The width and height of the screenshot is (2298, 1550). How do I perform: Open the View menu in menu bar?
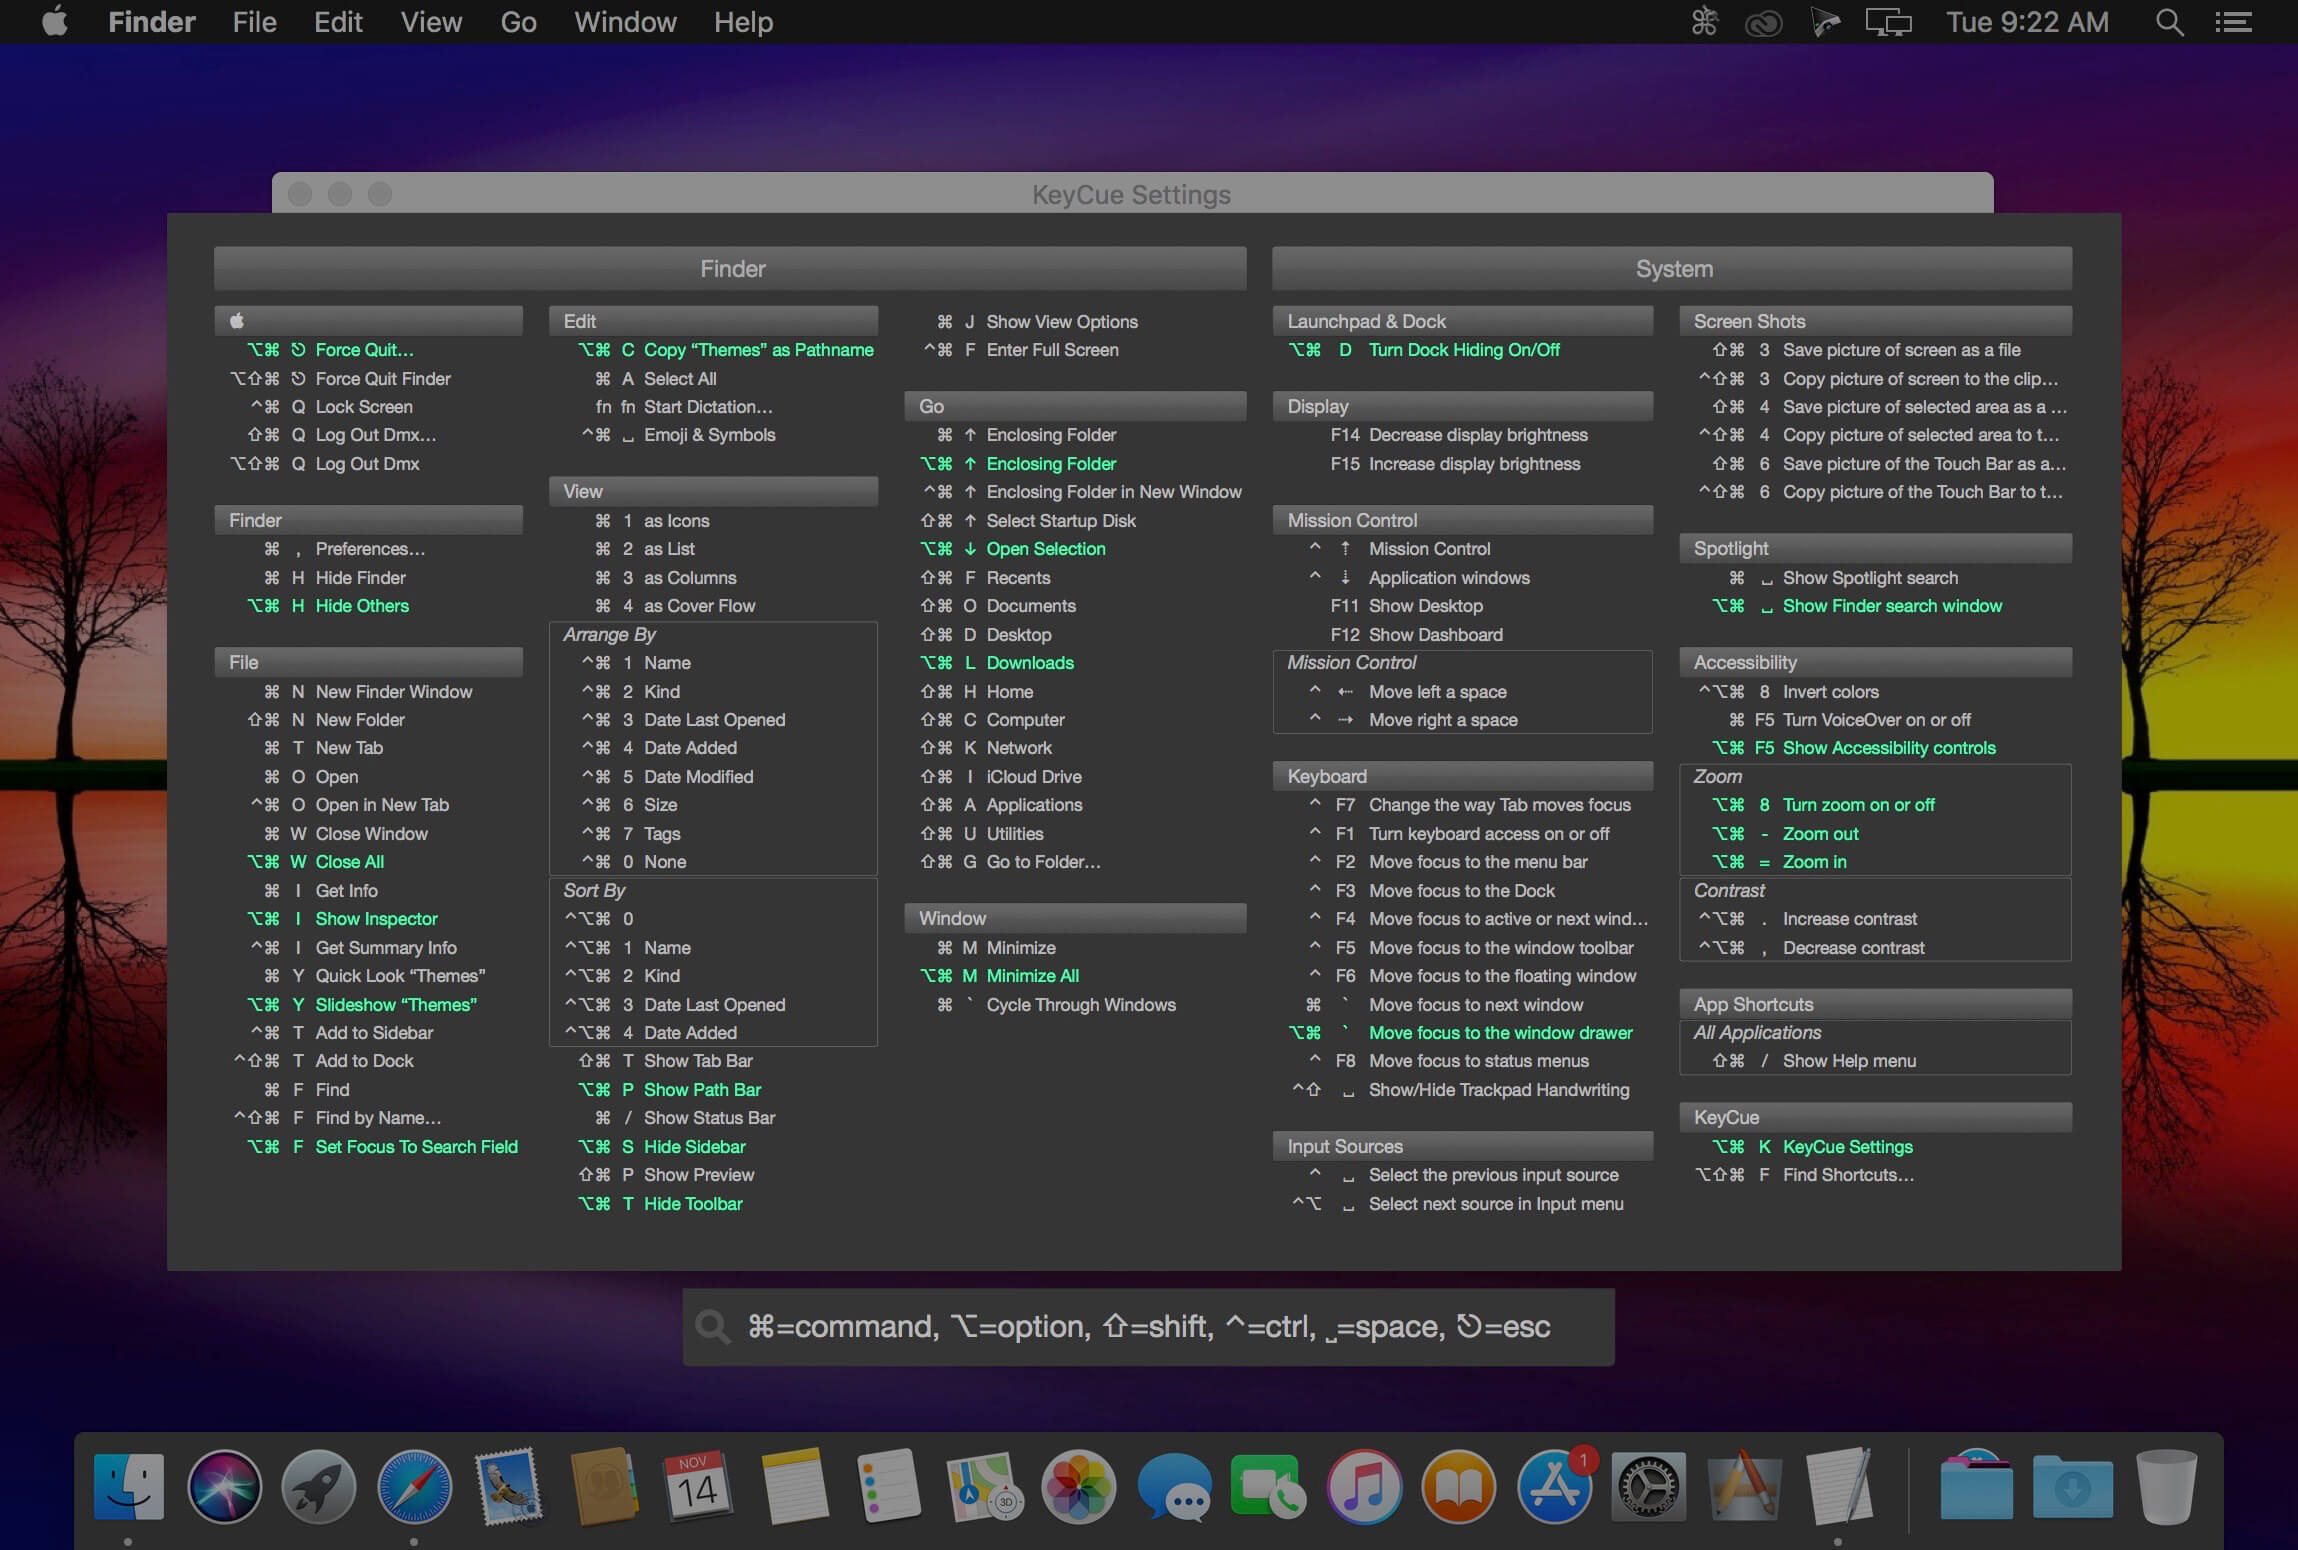pos(431,22)
